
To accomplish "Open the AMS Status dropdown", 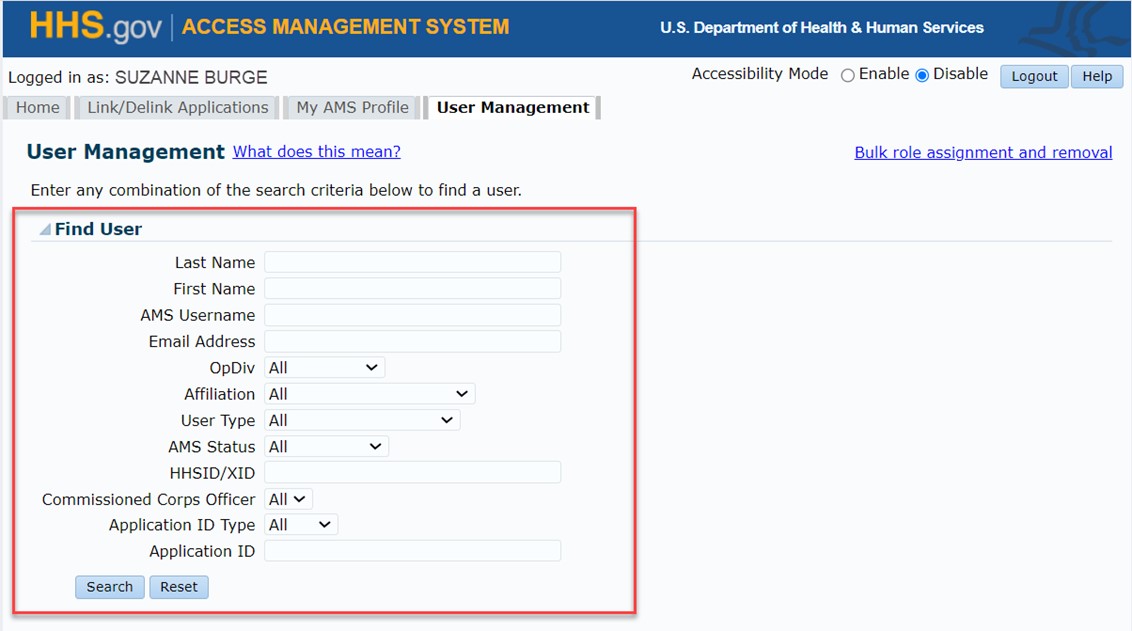I will tap(326, 447).
